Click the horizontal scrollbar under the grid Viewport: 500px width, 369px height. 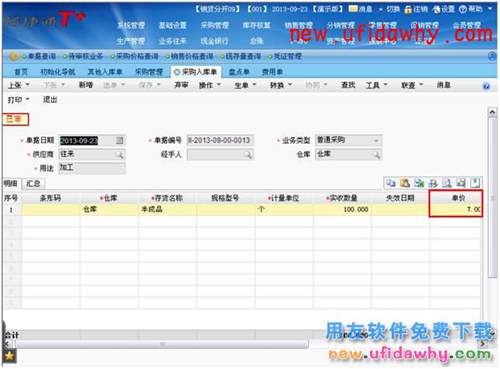pyautogui.click(x=161, y=344)
